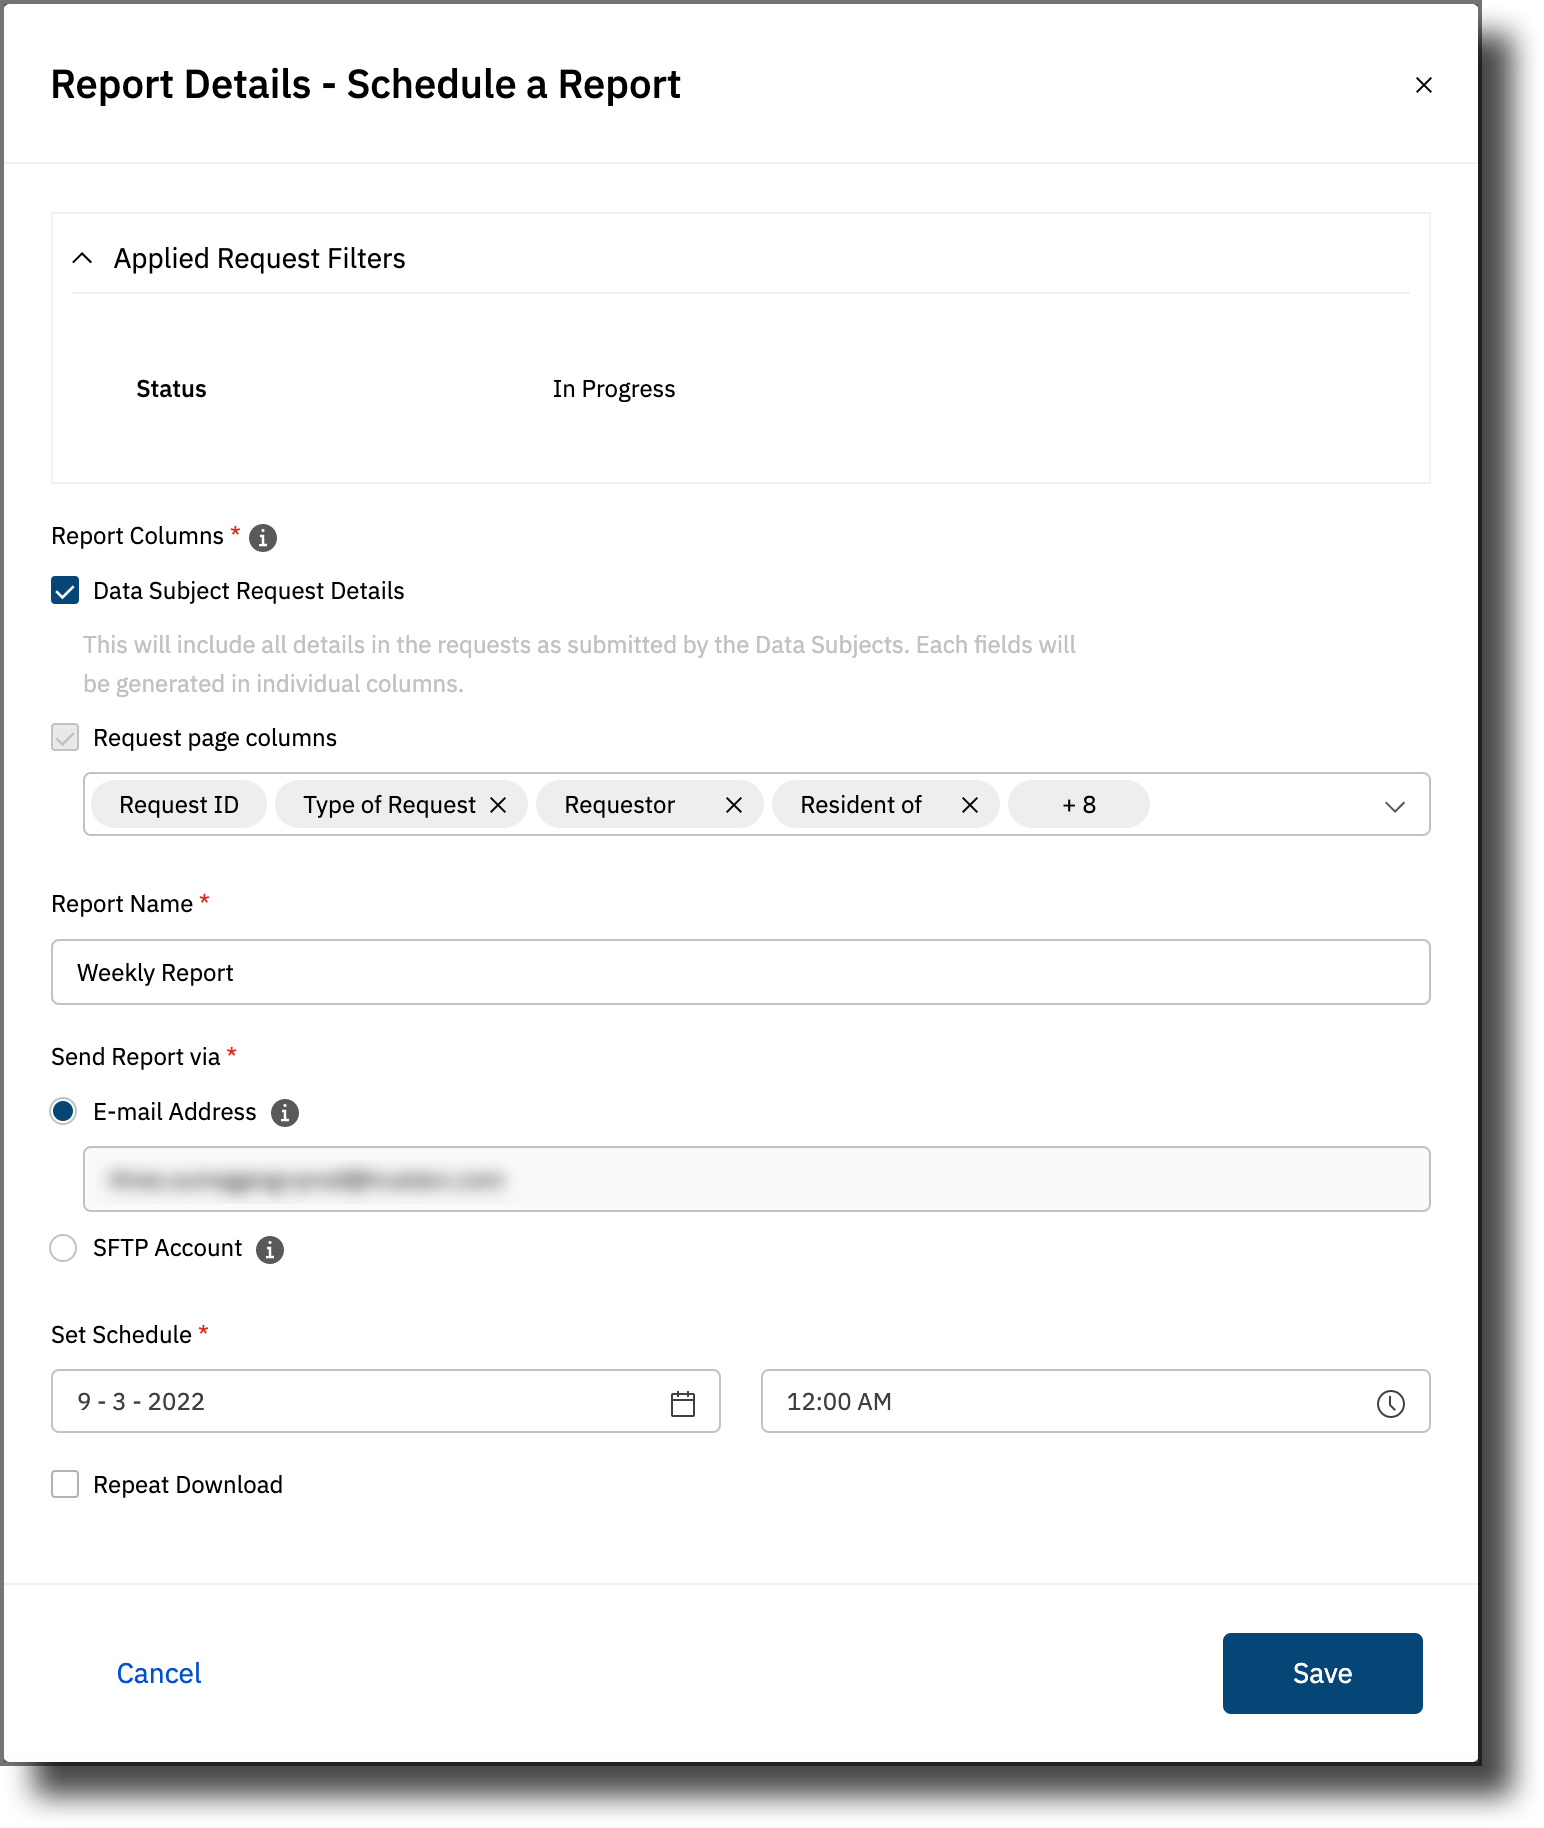Open the clock time picker icon
The width and height of the screenshot is (1544, 1828).
point(1391,1403)
